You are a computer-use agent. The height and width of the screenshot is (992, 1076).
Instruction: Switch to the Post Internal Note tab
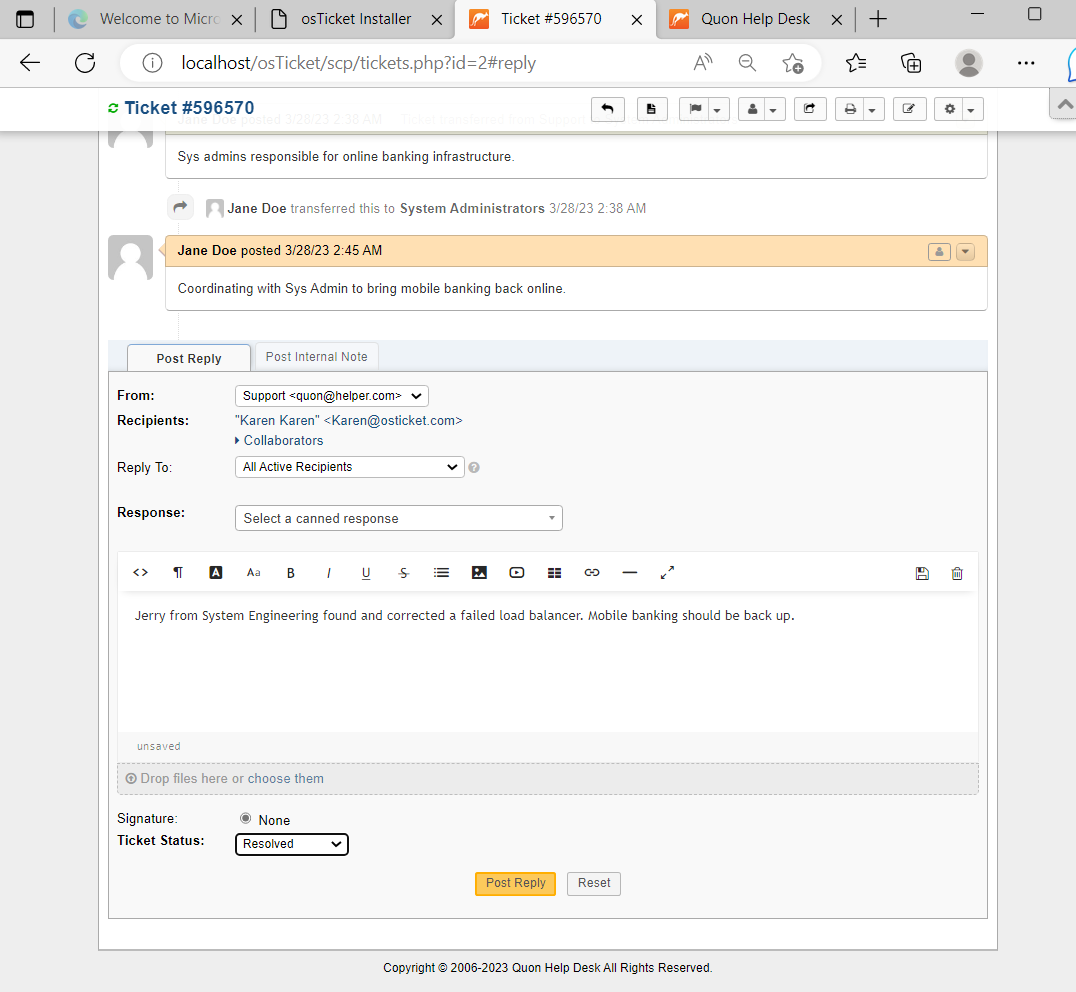[316, 356]
